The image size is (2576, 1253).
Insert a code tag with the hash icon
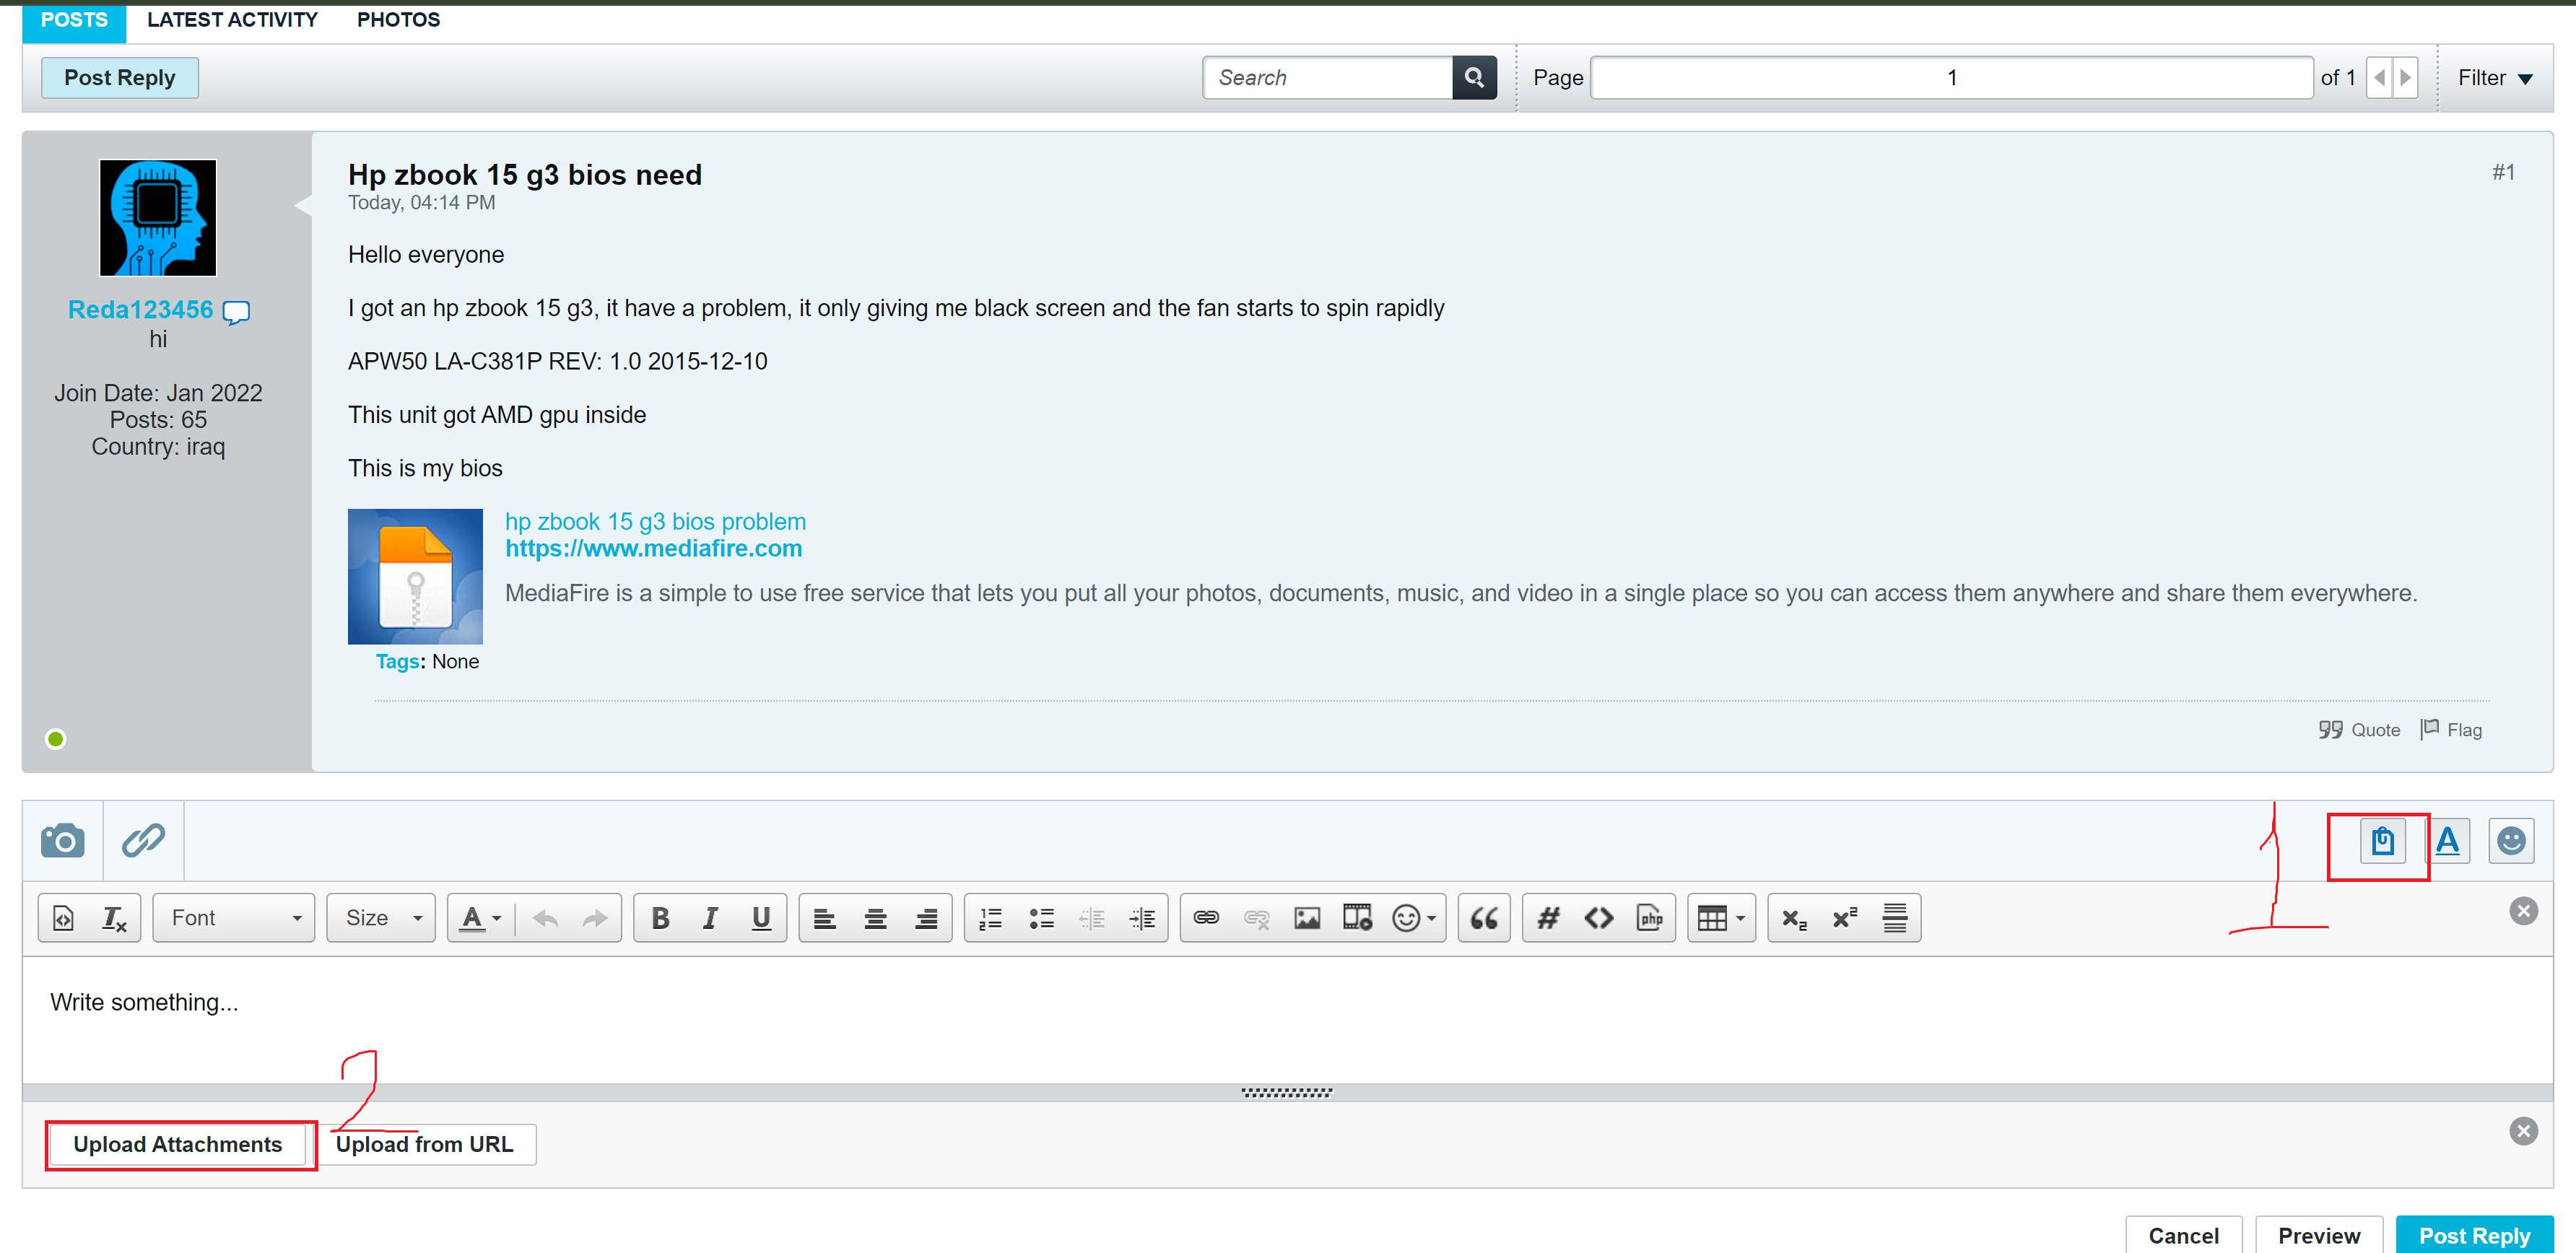point(1548,918)
